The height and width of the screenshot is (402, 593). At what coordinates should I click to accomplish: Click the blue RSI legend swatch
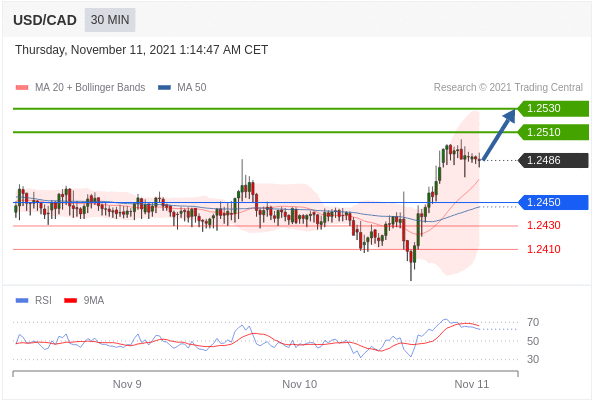22,301
